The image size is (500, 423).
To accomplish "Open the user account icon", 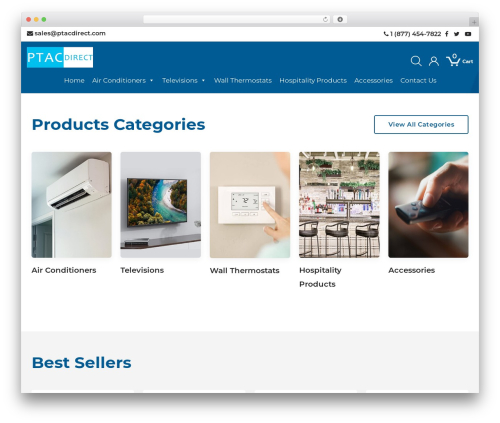I will pyautogui.click(x=434, y=61).
